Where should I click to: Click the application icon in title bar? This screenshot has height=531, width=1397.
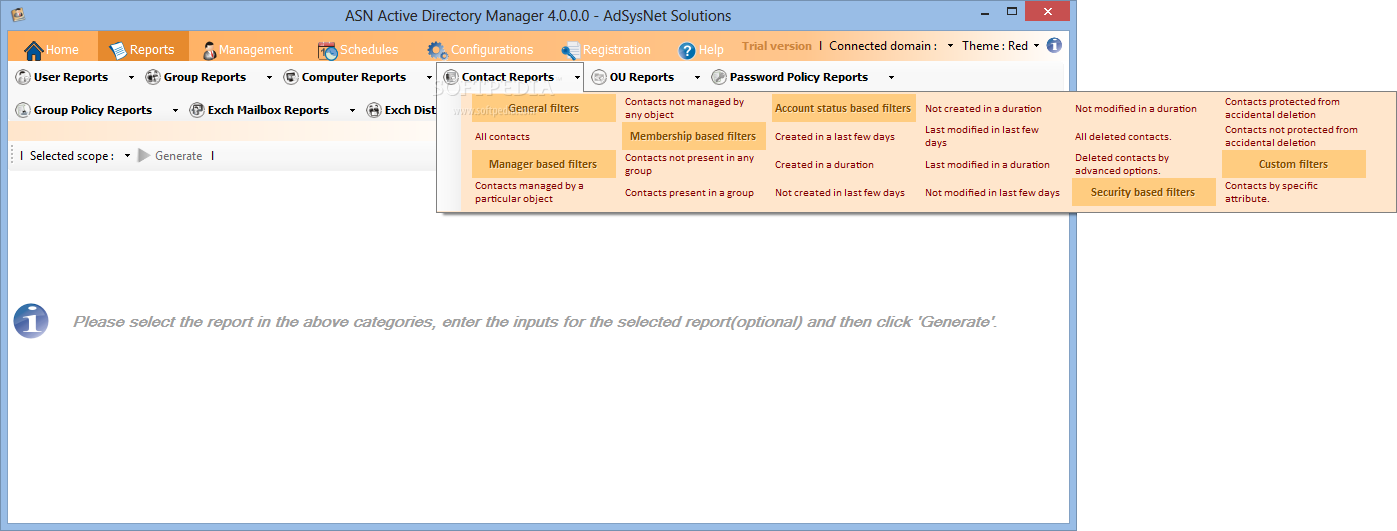[17, 14]
